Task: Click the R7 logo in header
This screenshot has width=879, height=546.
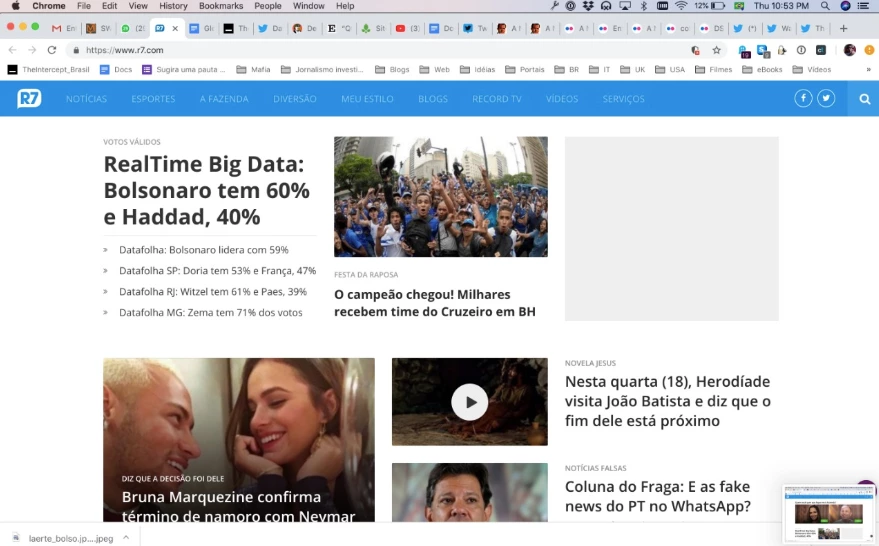Action: [29, 98]
